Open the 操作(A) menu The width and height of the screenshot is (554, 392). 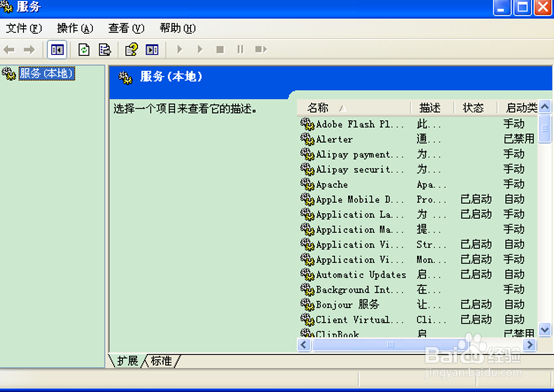pos(75,28)
